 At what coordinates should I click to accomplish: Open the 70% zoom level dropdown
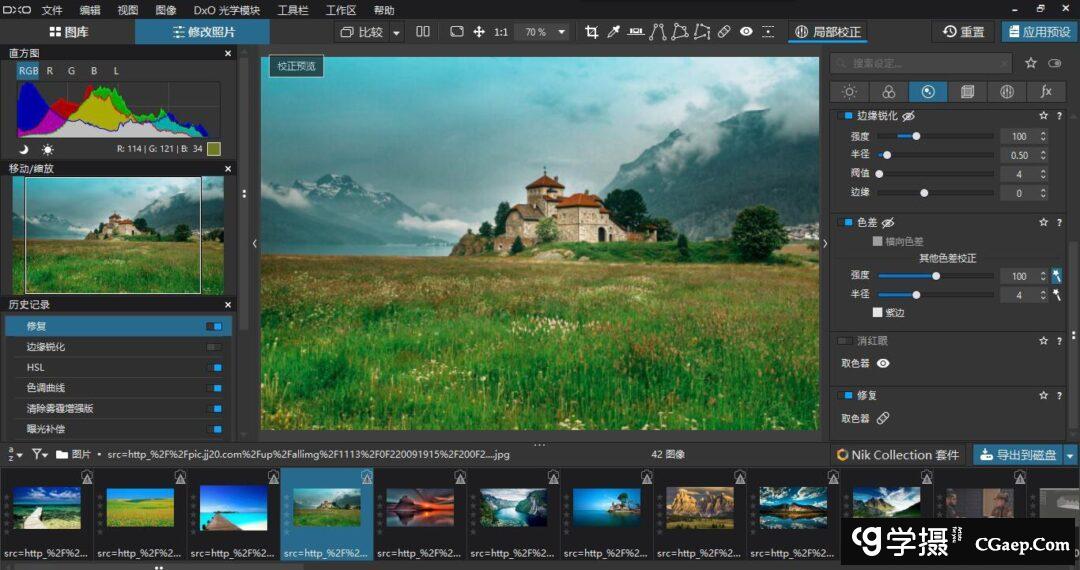[x=561, y=32]
